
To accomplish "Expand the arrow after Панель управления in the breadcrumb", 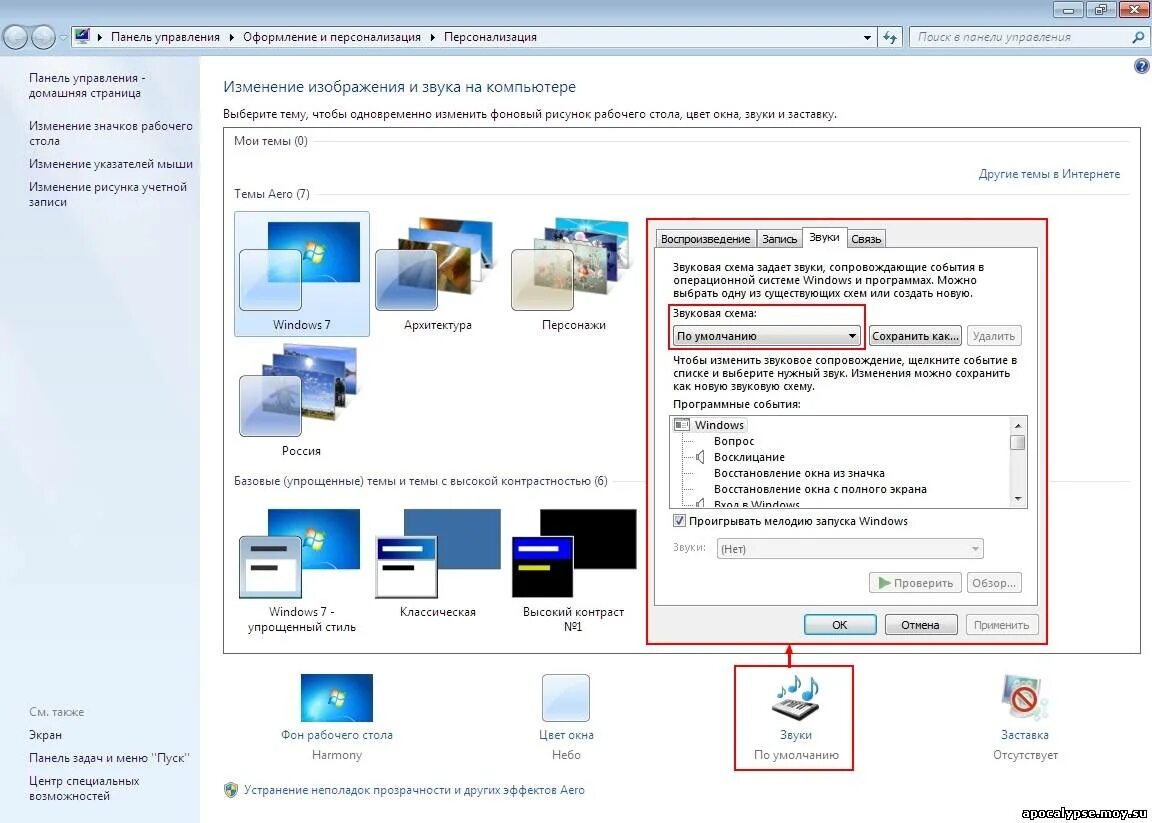I will point(231,37).
